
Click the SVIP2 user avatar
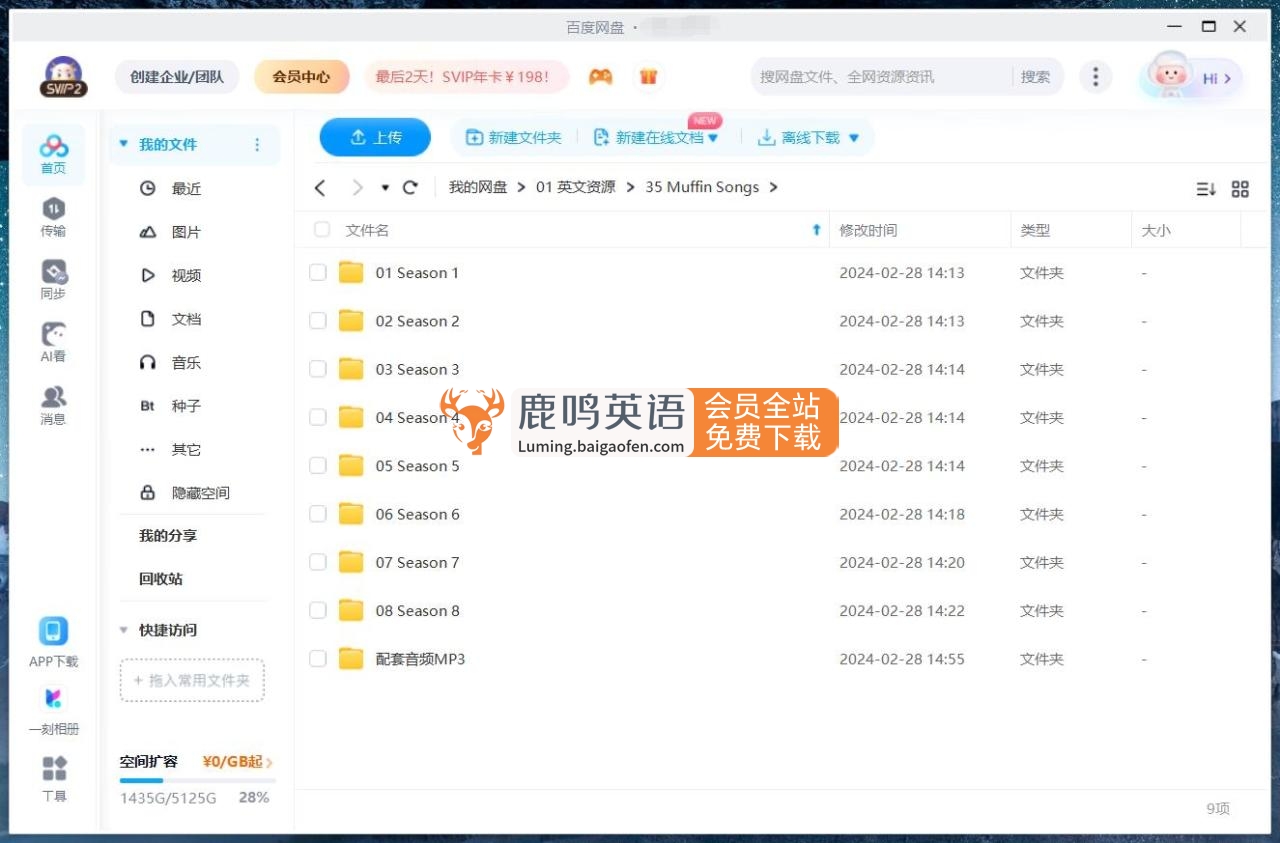tap(64, 77)
